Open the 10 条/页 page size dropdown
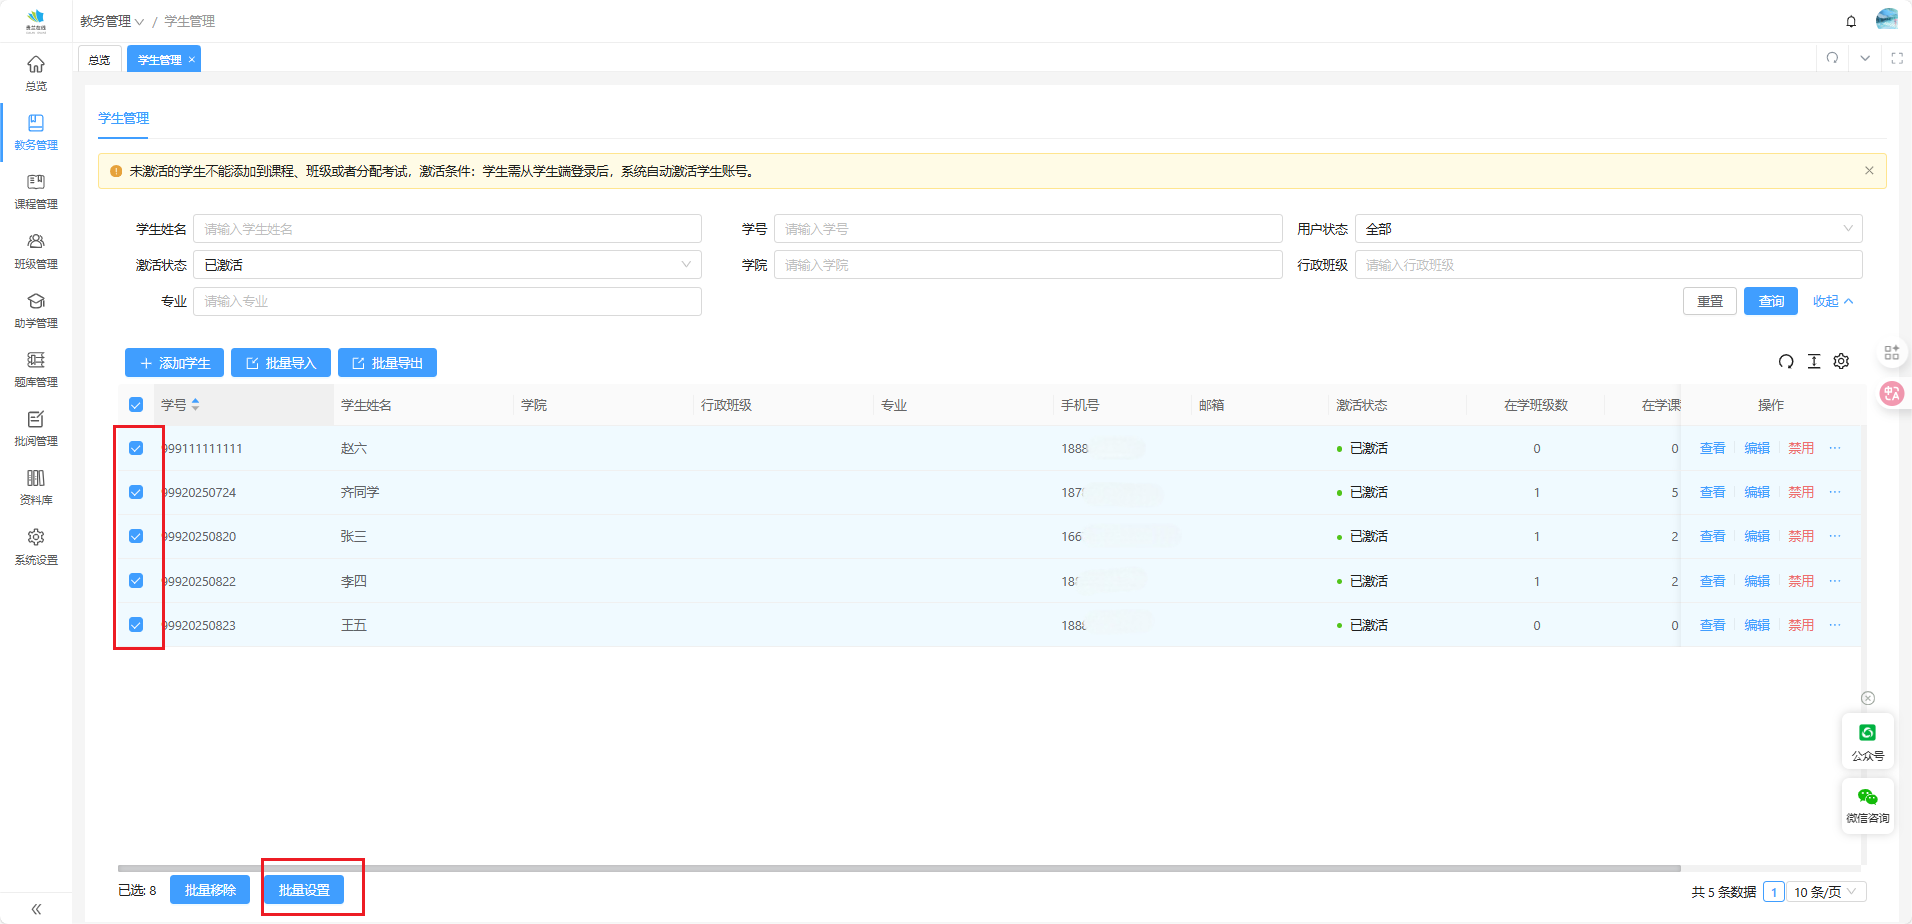The width and height of the screenshot is (1912, 924). pyautogui.click(x=1826, y=892)
